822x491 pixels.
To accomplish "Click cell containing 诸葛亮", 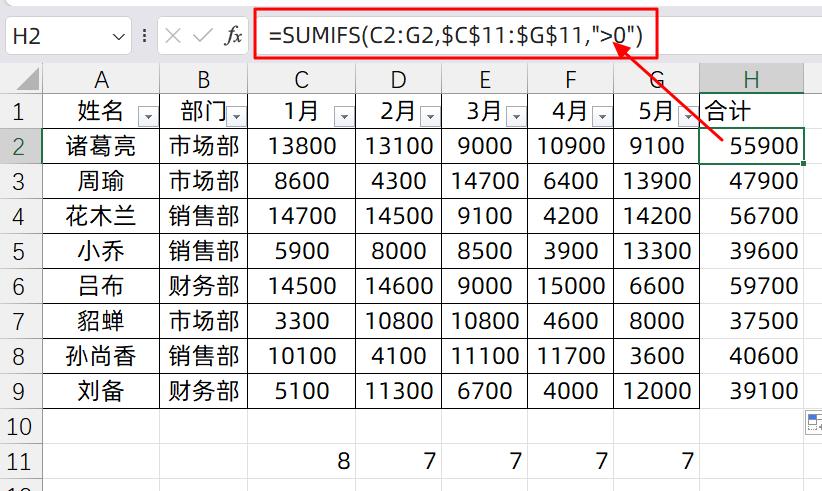I will pyautogui.click(x=101, y=146).
